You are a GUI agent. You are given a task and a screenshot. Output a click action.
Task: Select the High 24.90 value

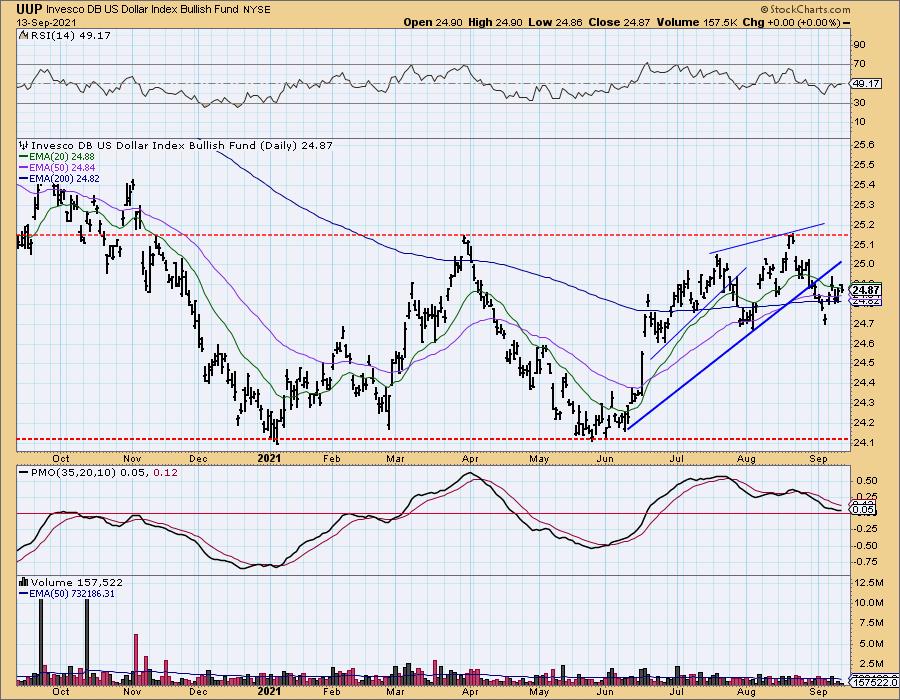coord(495,22)
